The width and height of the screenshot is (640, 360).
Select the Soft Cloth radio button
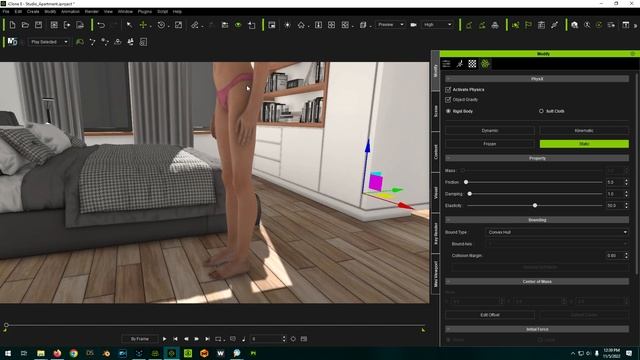pos(541,111)
